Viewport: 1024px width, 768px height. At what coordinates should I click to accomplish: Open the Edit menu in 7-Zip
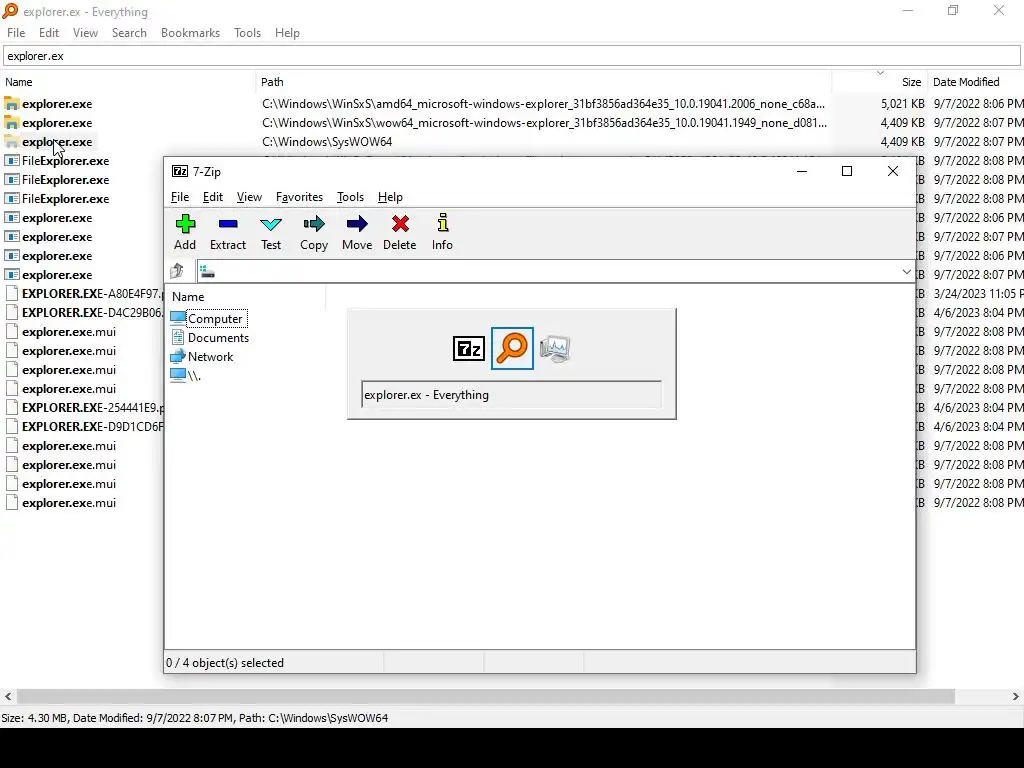pyautogui.click(x=213, y=197)
